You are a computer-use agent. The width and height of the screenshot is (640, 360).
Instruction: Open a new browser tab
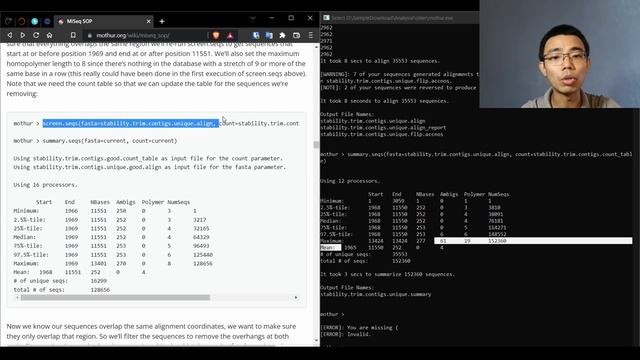pyautogui.click(x=162, y=21)
